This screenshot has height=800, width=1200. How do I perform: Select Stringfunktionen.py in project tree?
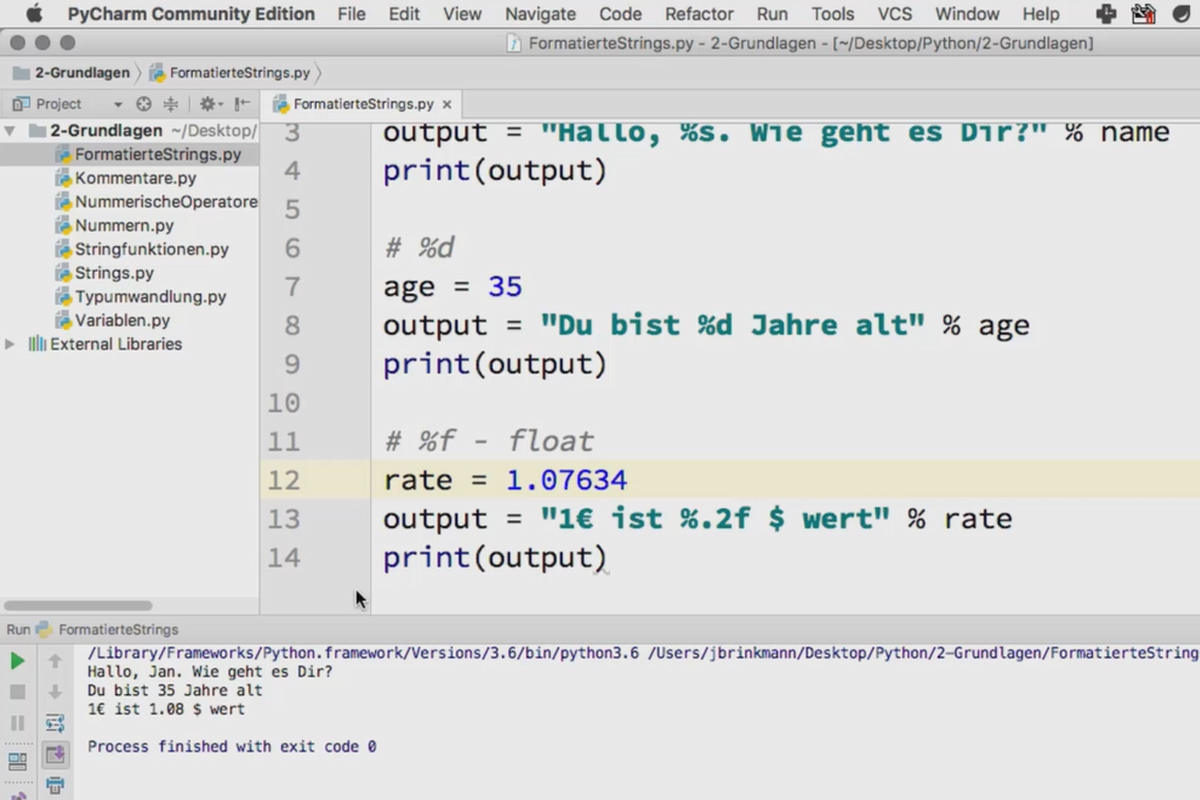click(x=142, y=249)
